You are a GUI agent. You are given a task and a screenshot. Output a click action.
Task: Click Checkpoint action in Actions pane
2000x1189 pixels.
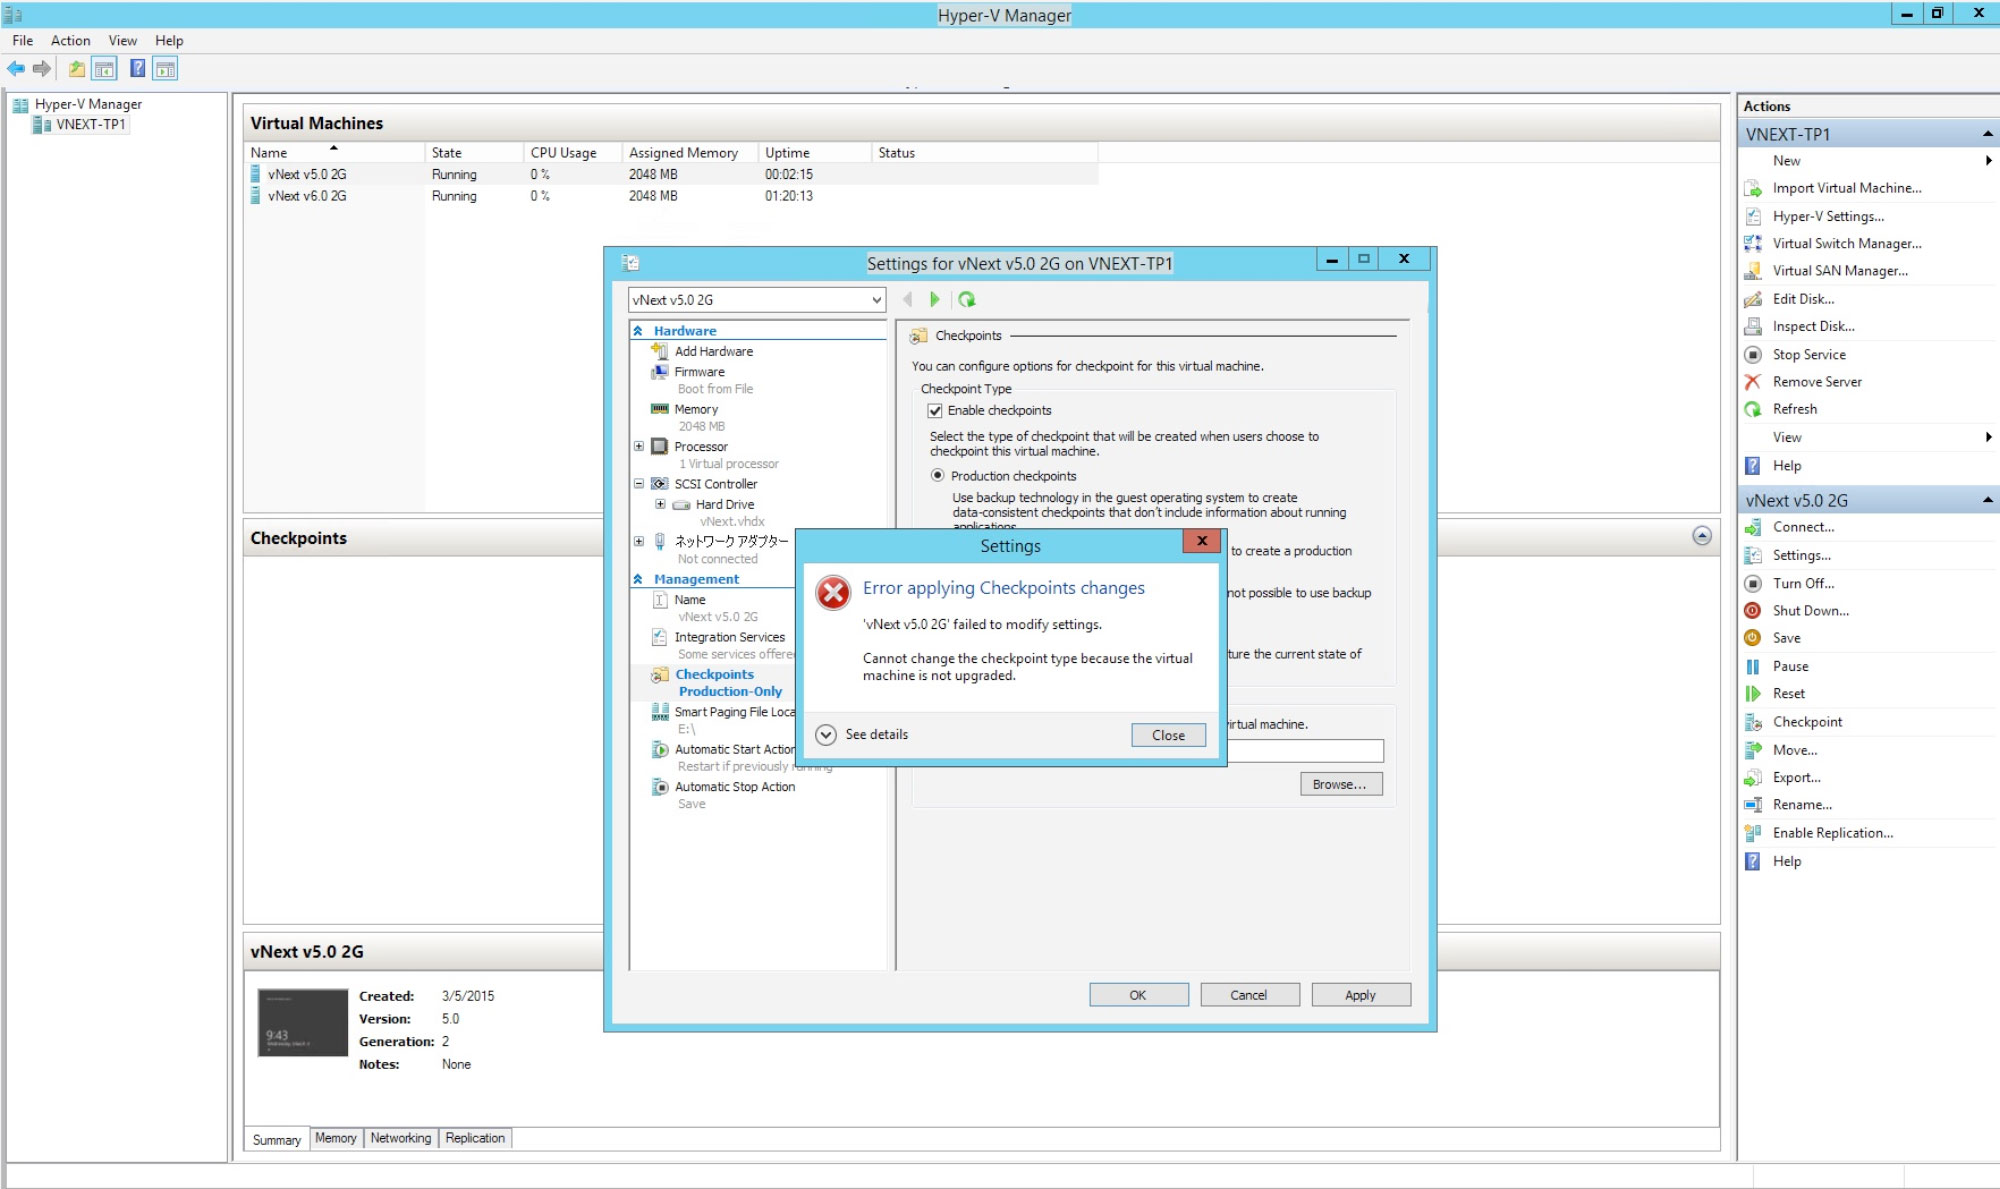[1807, 721]
